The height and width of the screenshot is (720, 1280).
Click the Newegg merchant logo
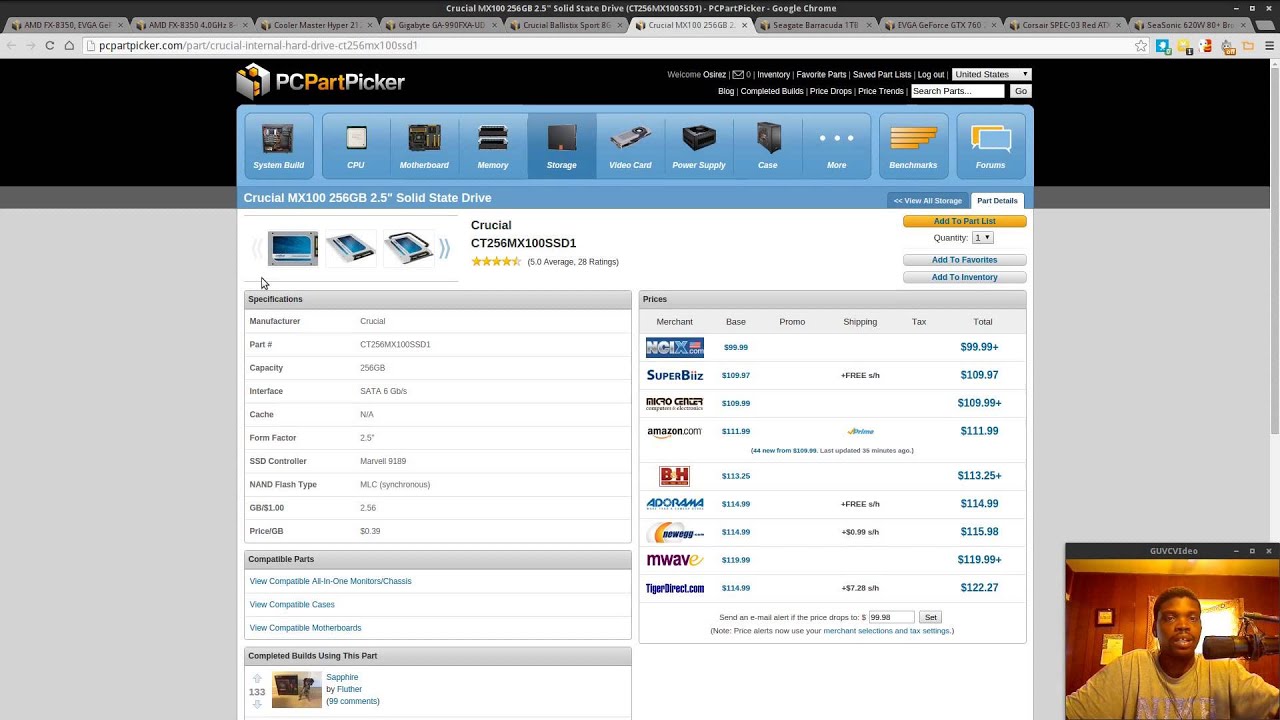coord(675,532)
